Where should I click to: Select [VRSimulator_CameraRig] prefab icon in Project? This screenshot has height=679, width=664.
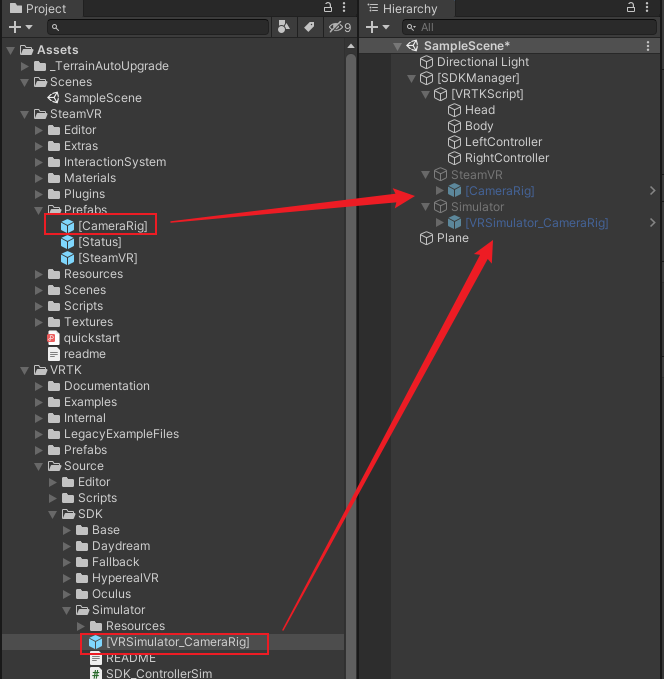tap(95, 642)
